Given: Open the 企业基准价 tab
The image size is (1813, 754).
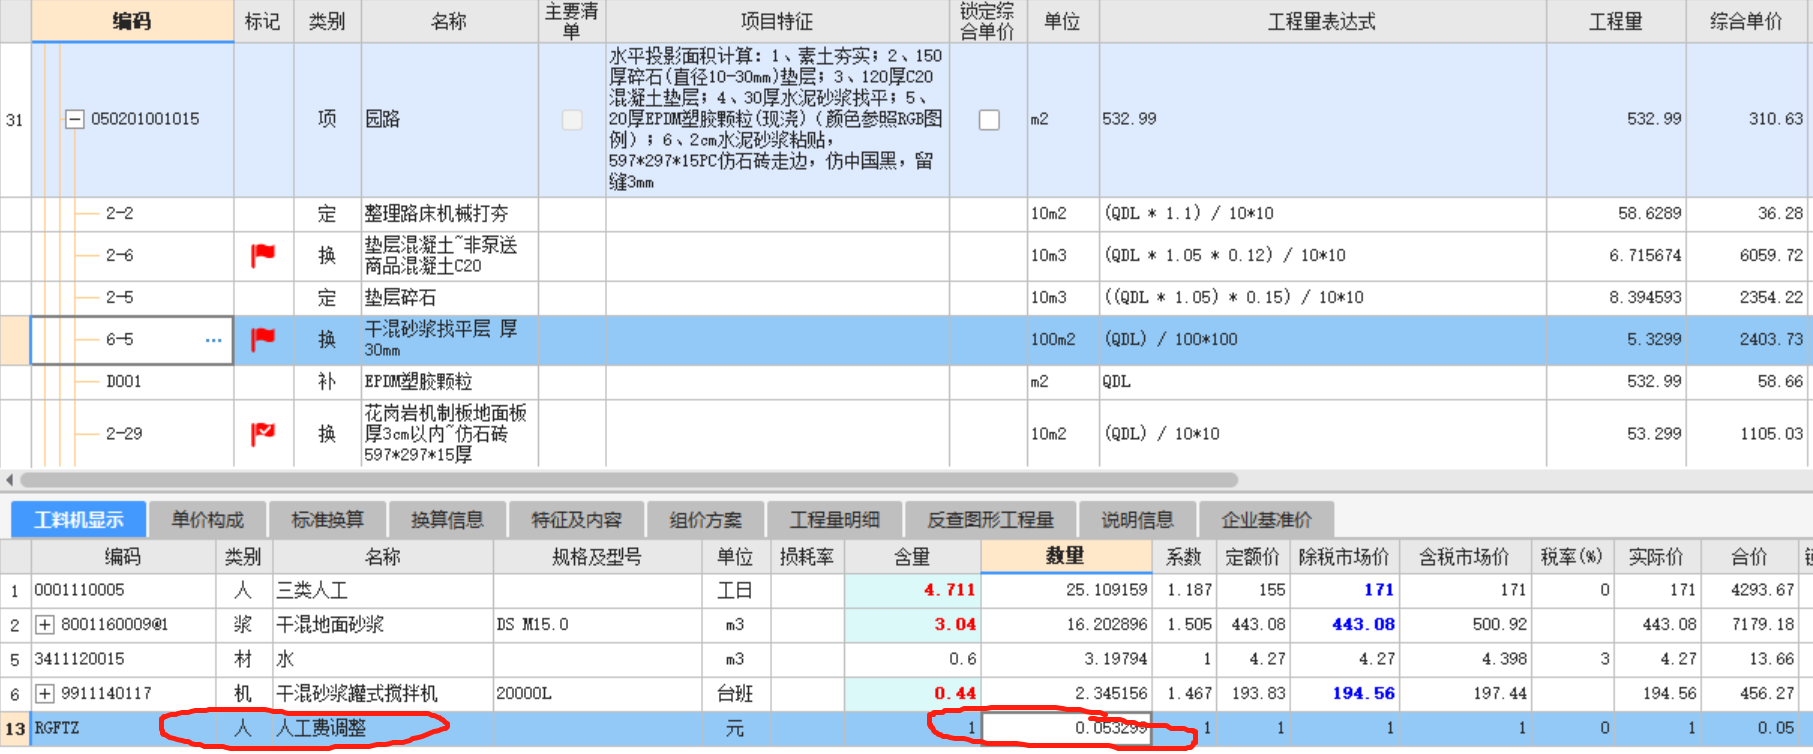Looking at the screenshot, I should 1266,520.
